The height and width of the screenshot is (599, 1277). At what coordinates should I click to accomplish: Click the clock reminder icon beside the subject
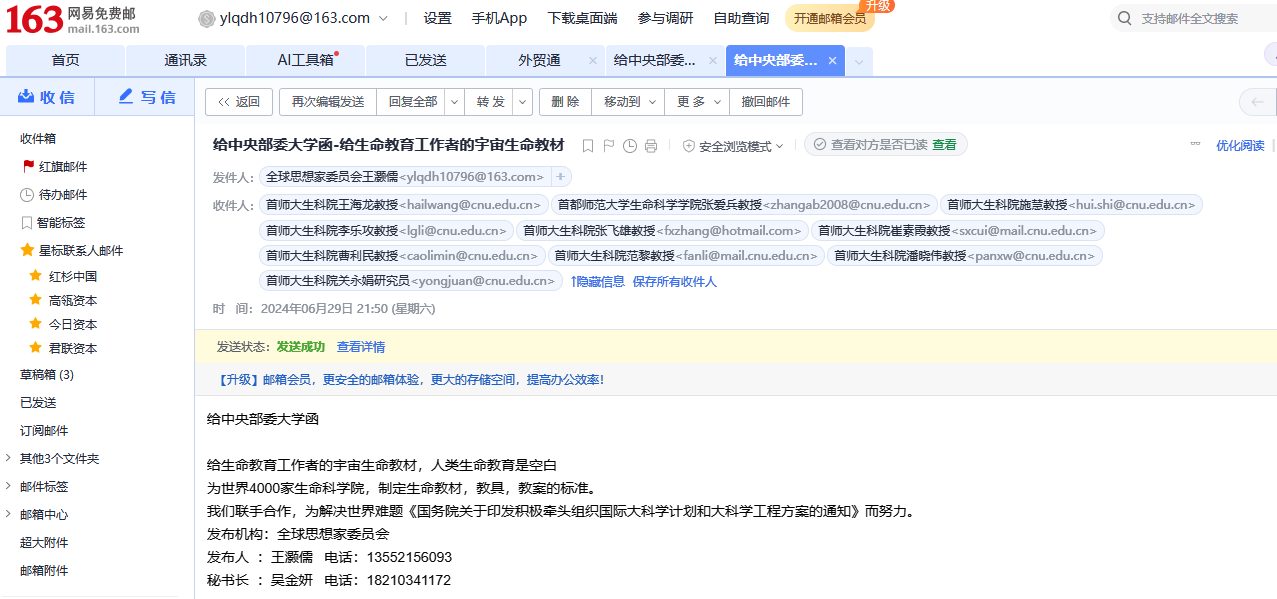coord(630,146)
